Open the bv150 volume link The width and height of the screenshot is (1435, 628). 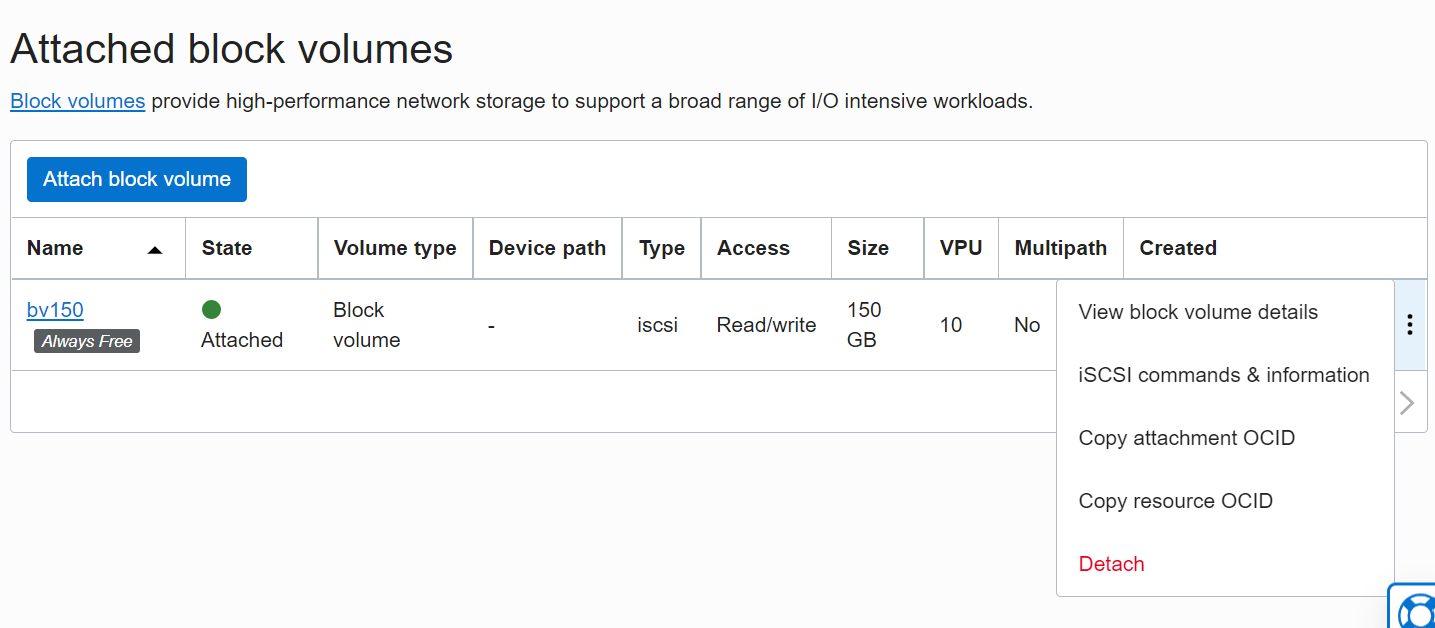click(x=55, y=310)
